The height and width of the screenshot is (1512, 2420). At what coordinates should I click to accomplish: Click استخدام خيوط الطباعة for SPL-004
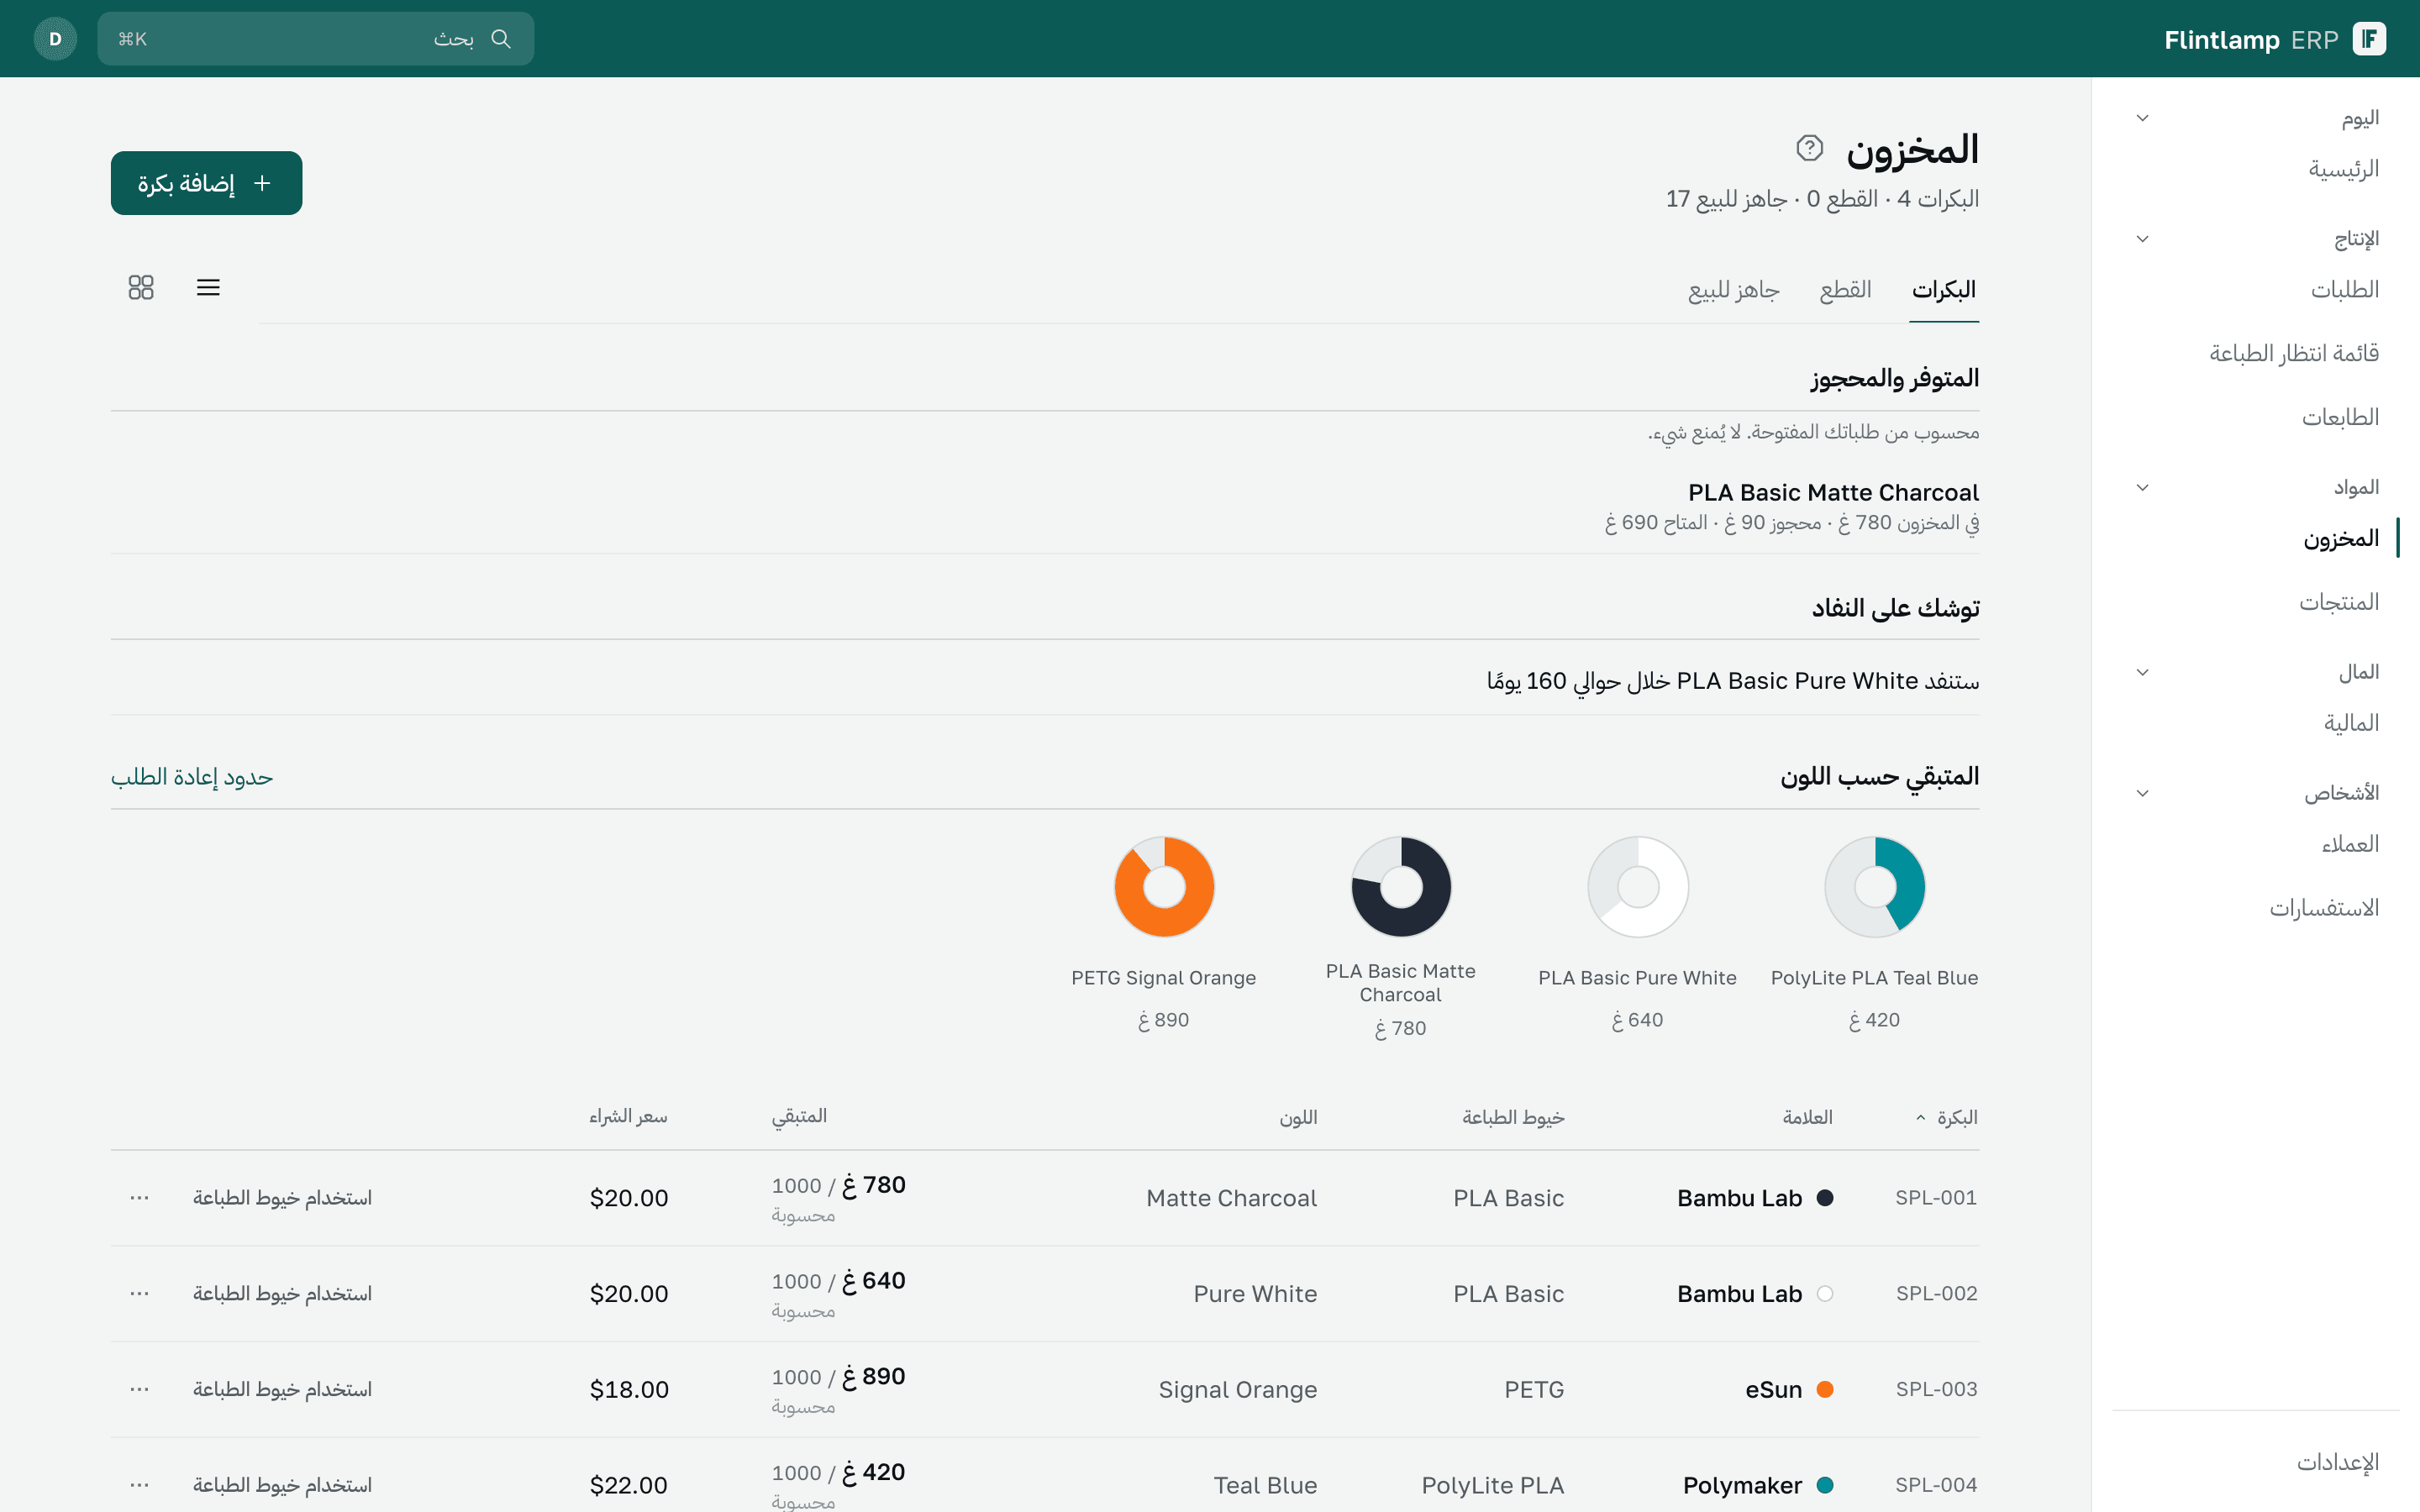pos(282,1486)
